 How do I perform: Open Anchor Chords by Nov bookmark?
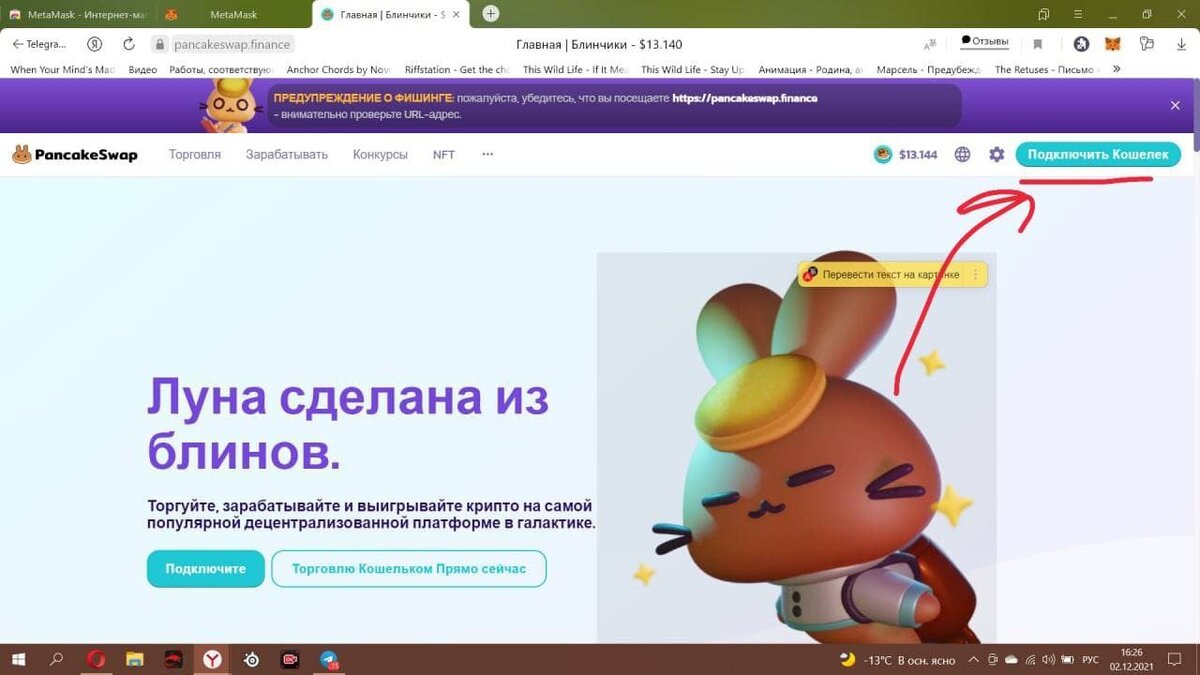tap(338, 70)
